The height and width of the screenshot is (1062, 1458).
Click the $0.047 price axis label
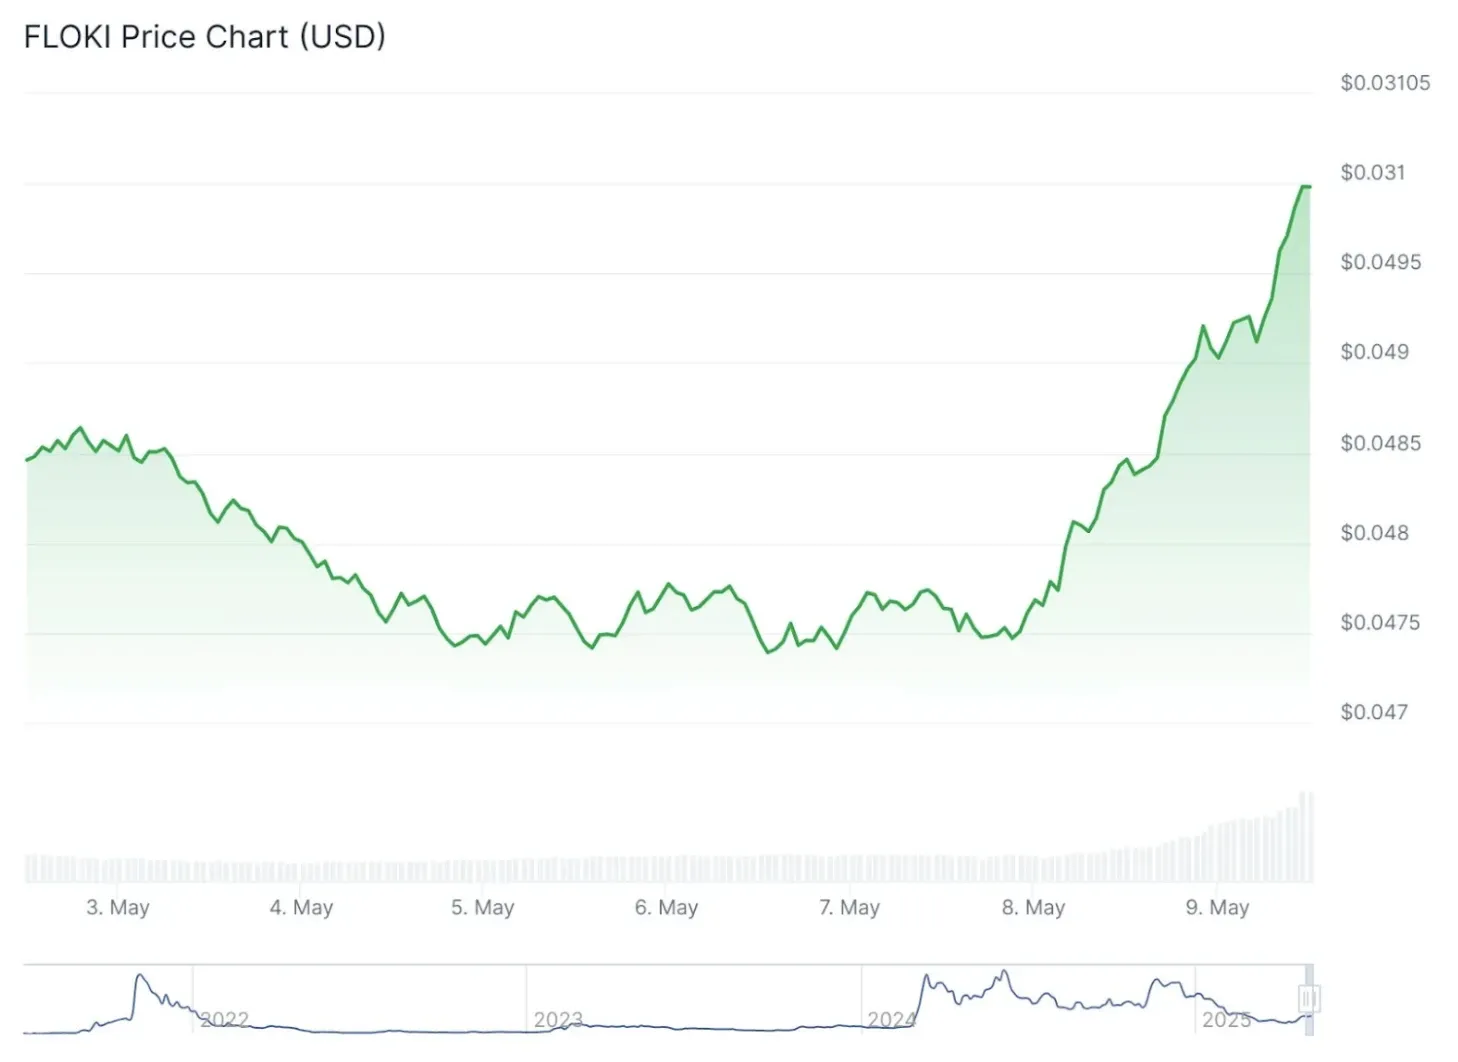click(1373, 712)
